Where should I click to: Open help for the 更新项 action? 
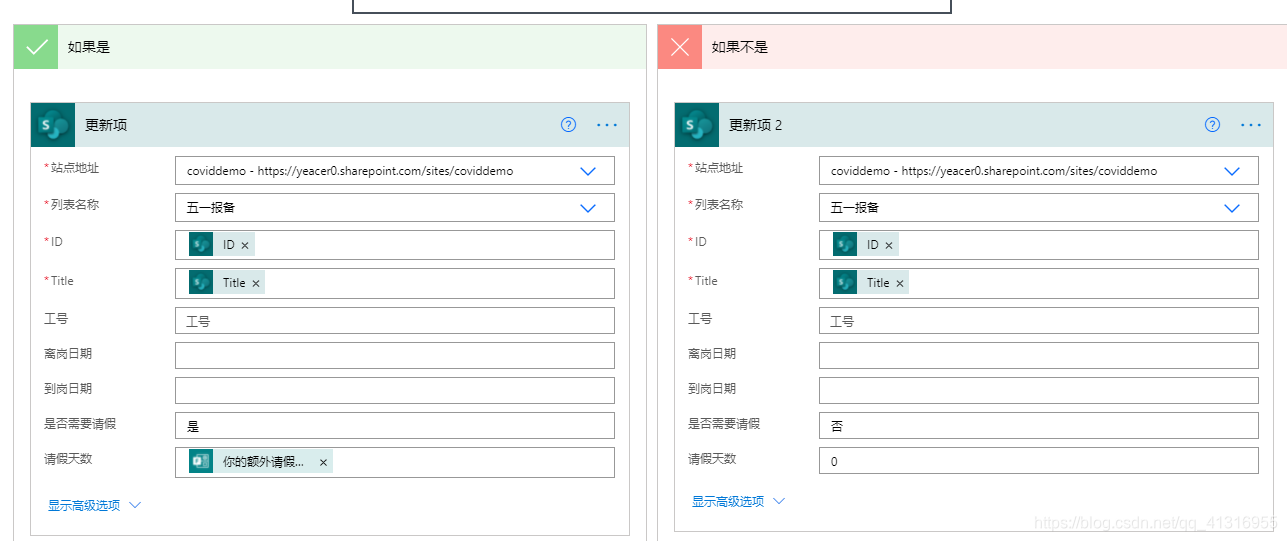point(568,125)
